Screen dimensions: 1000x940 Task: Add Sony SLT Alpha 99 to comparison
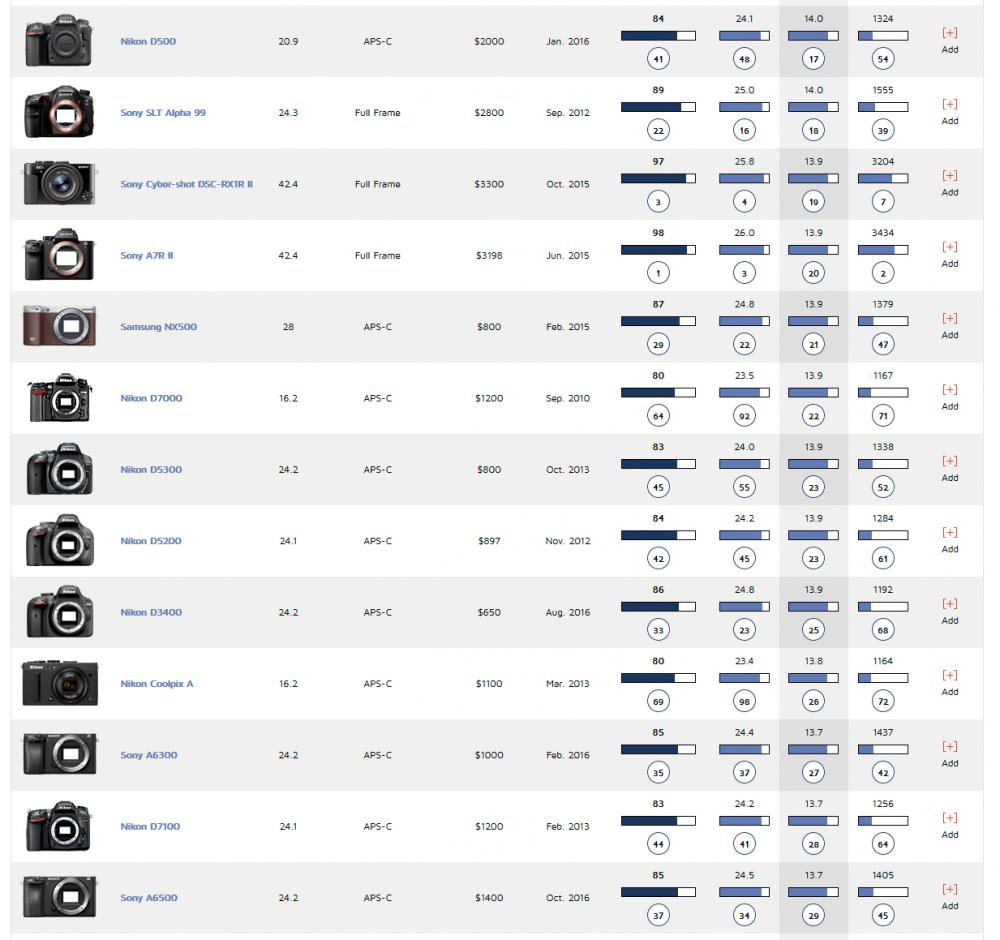coord(950,112)
